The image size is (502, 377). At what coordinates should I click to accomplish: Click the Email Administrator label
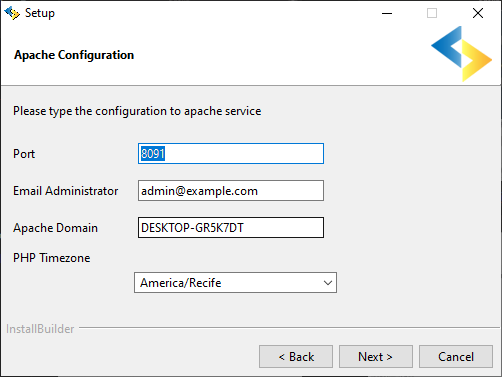click(x=66, y=191)
